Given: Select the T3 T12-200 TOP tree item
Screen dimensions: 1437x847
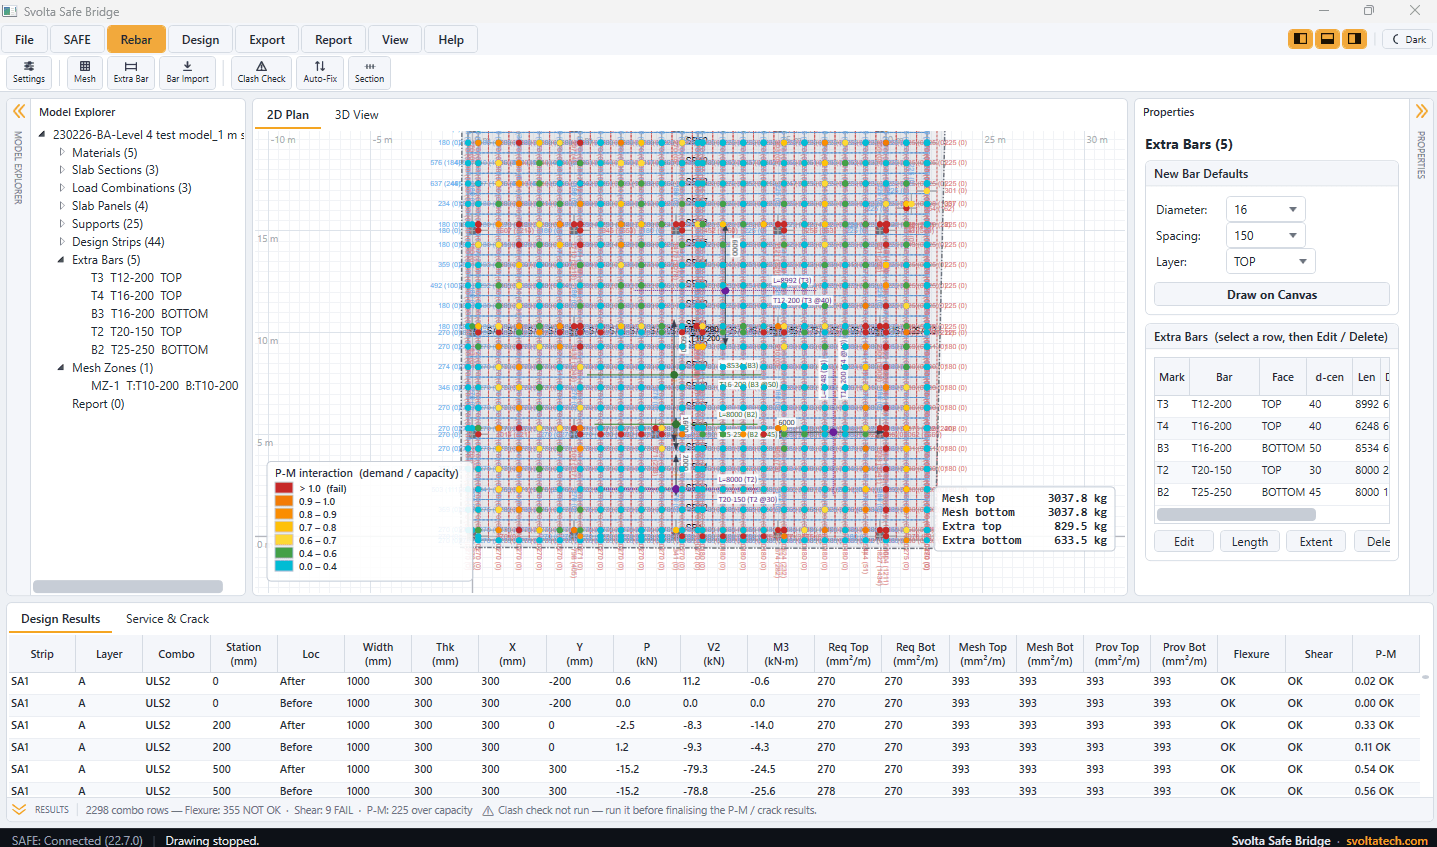Looking at the screenshot, I should (x=136, y=278).
